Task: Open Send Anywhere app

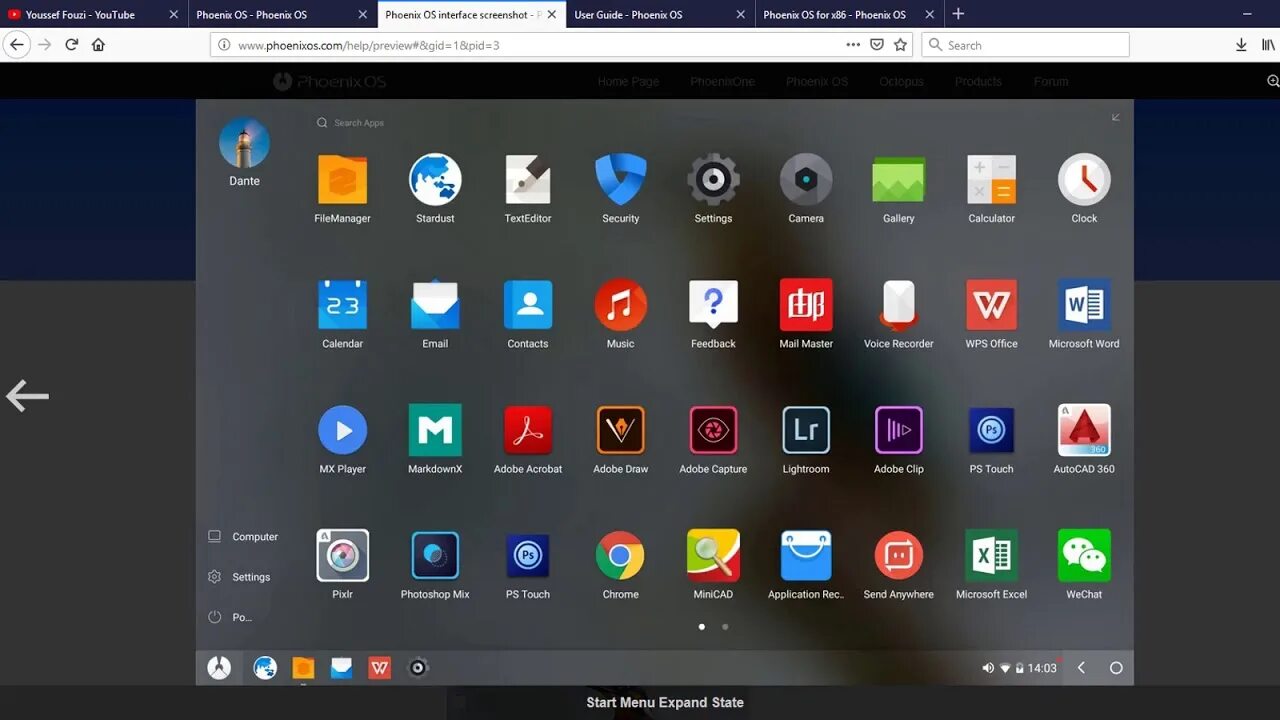Action: click(x=898, y=555)
